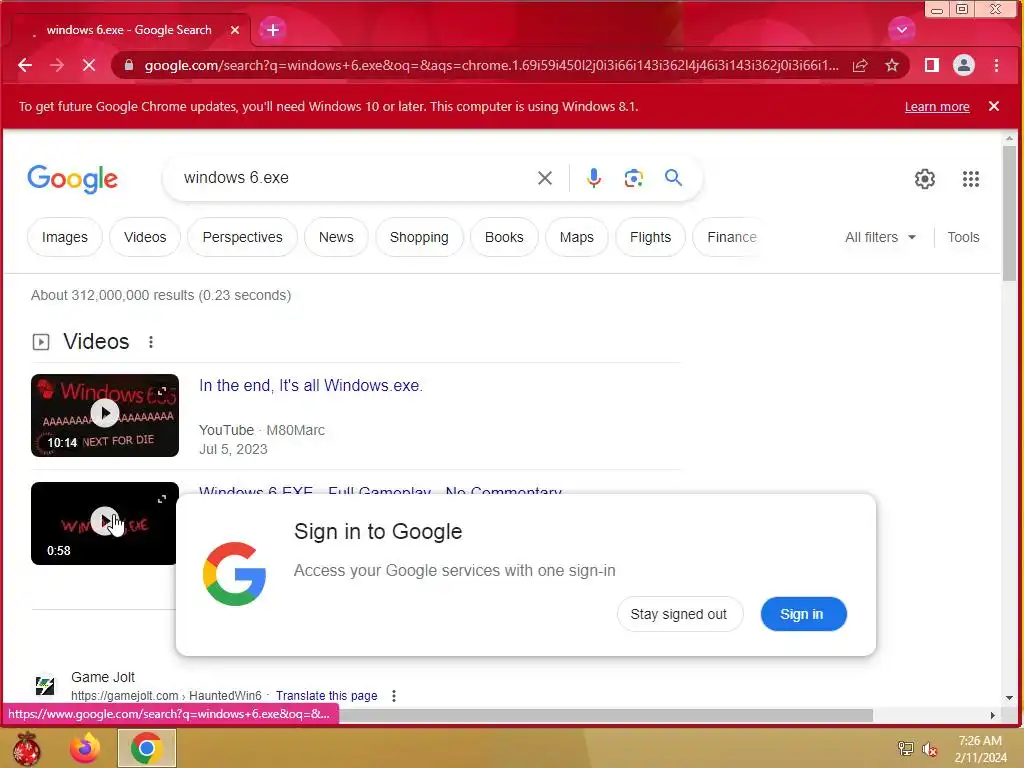1024x768 pixels.
Task: Open the Chrome three-dot menu
Action: [997, 65]
